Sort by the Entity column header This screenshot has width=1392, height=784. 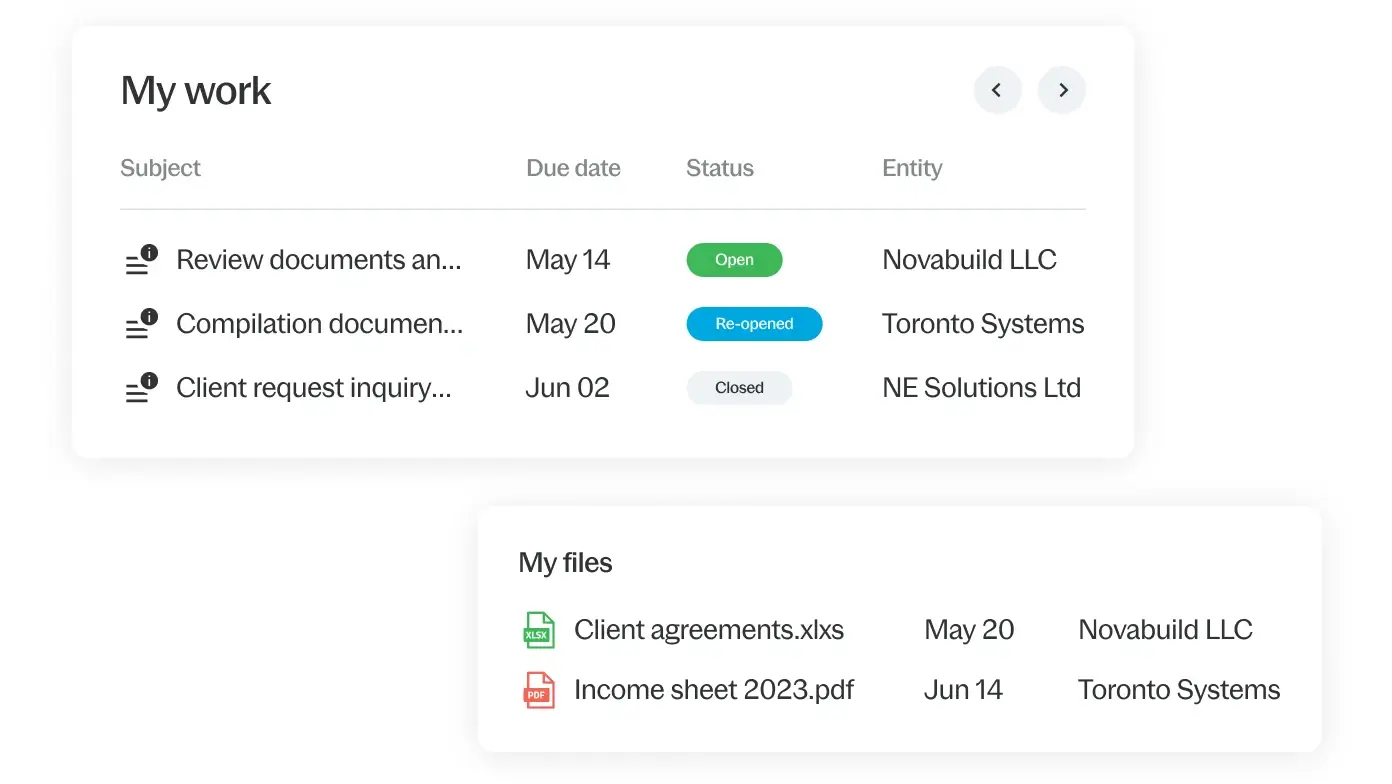click(912, 168)
